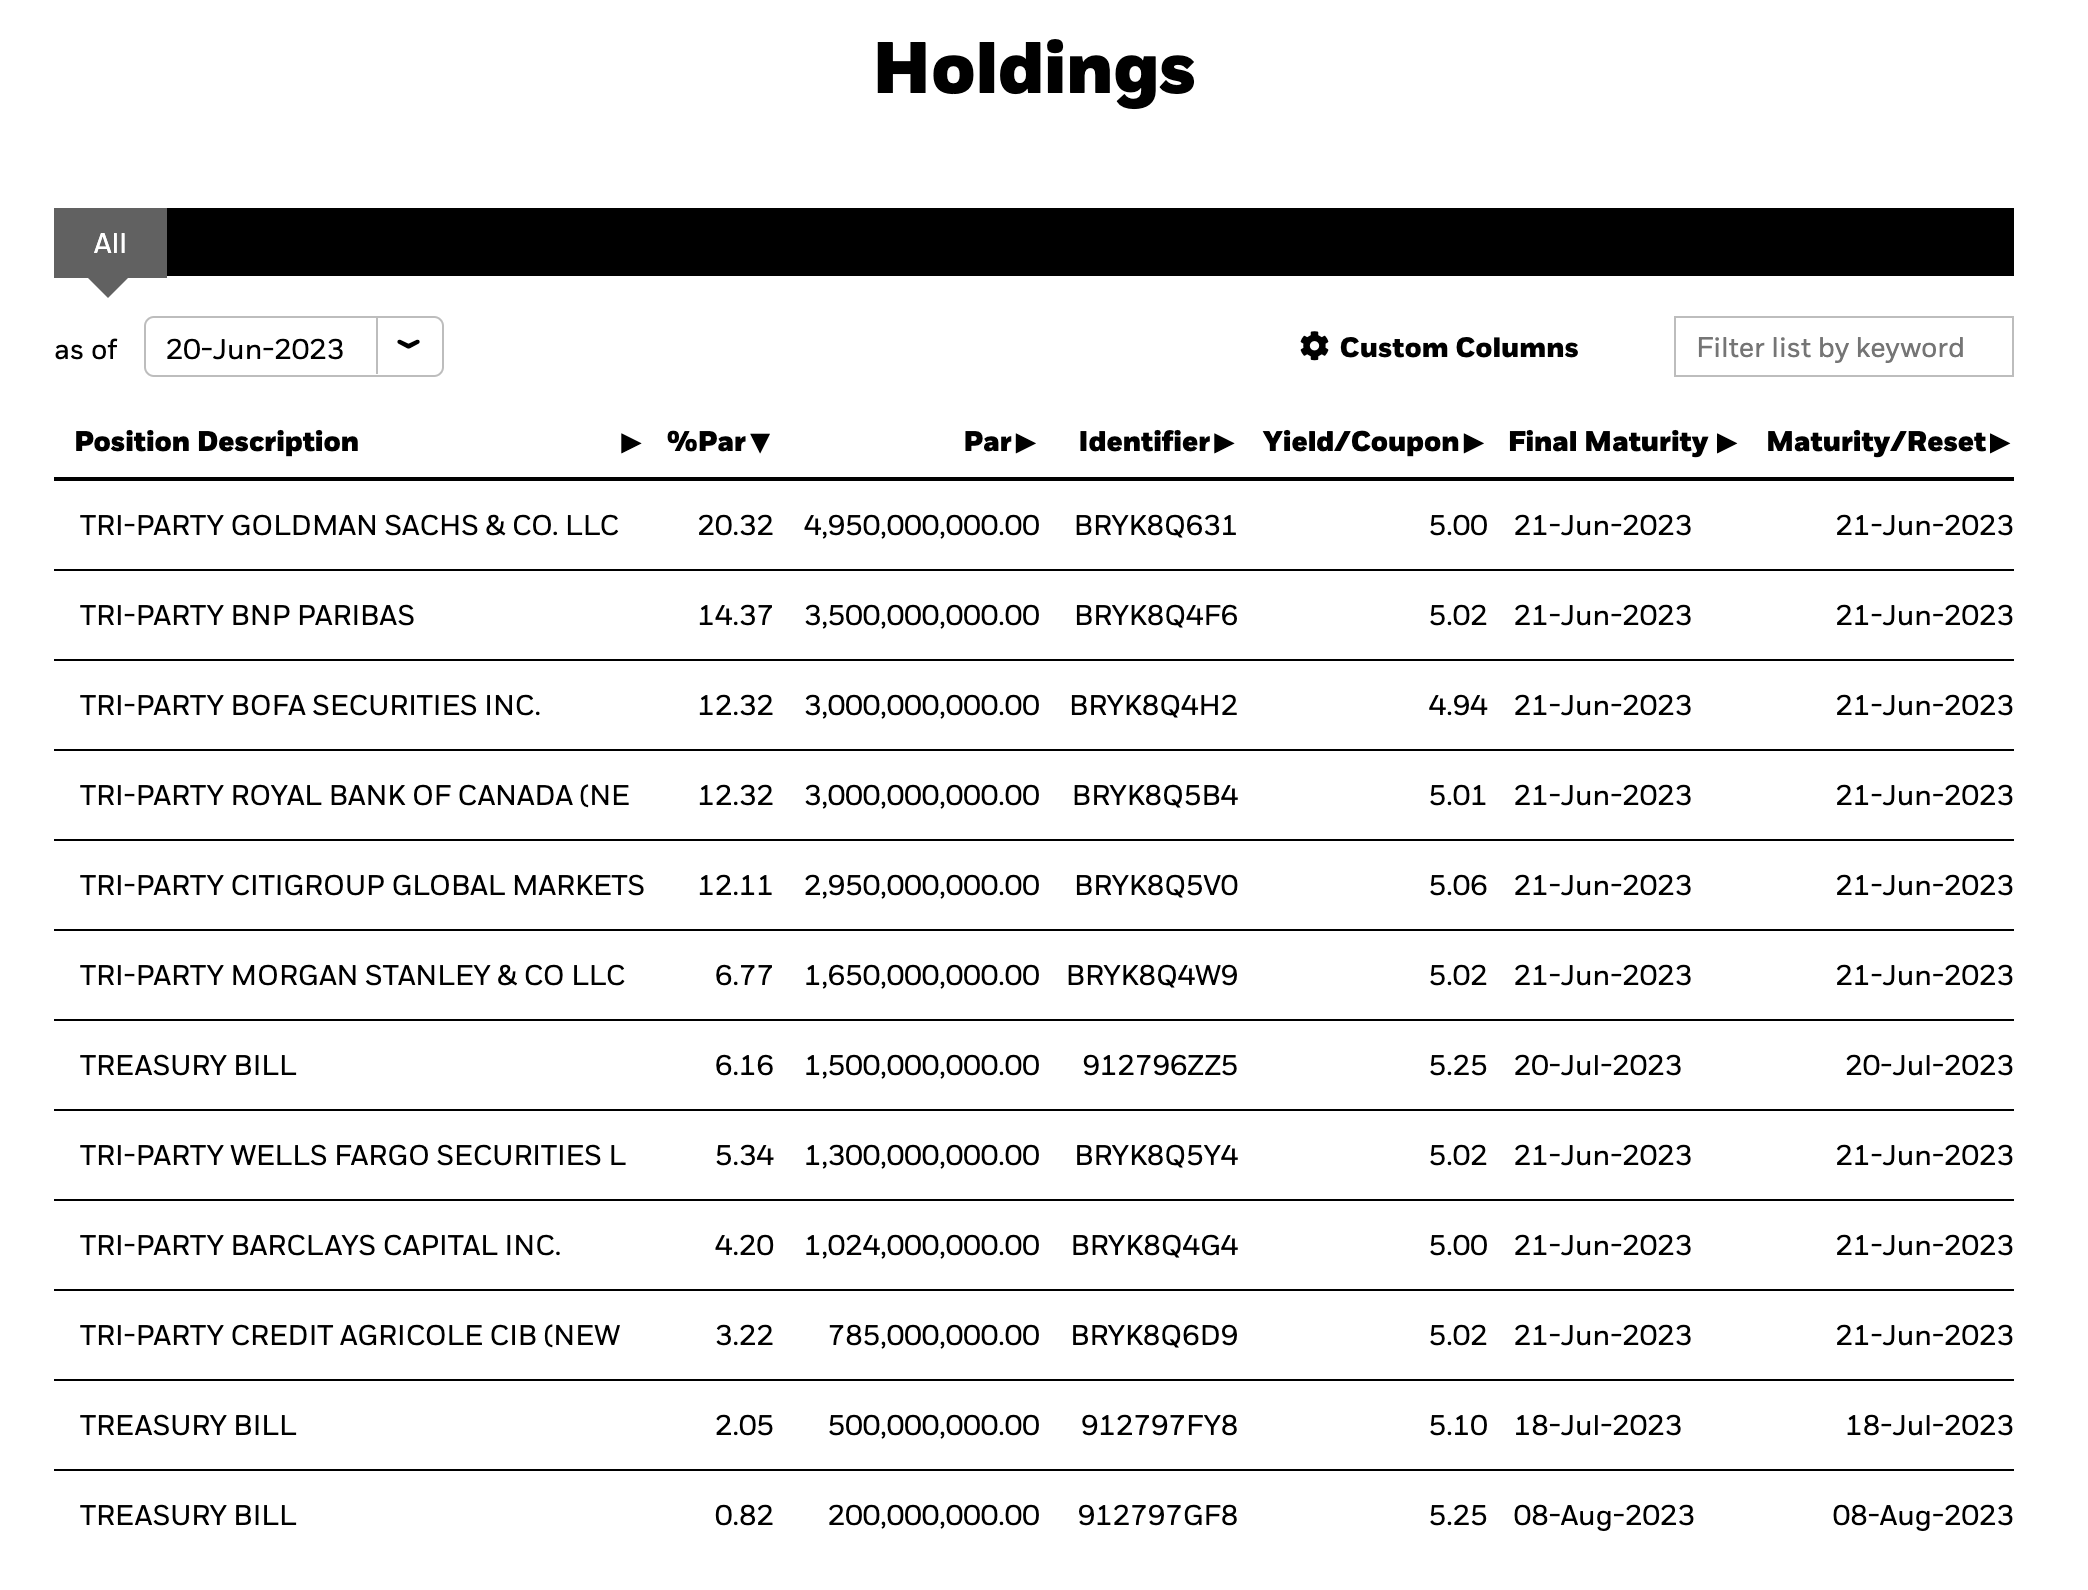Select the TRI-PARTY BARCLAYS CAPITAL INC. row

[x=1033, y=1246]
